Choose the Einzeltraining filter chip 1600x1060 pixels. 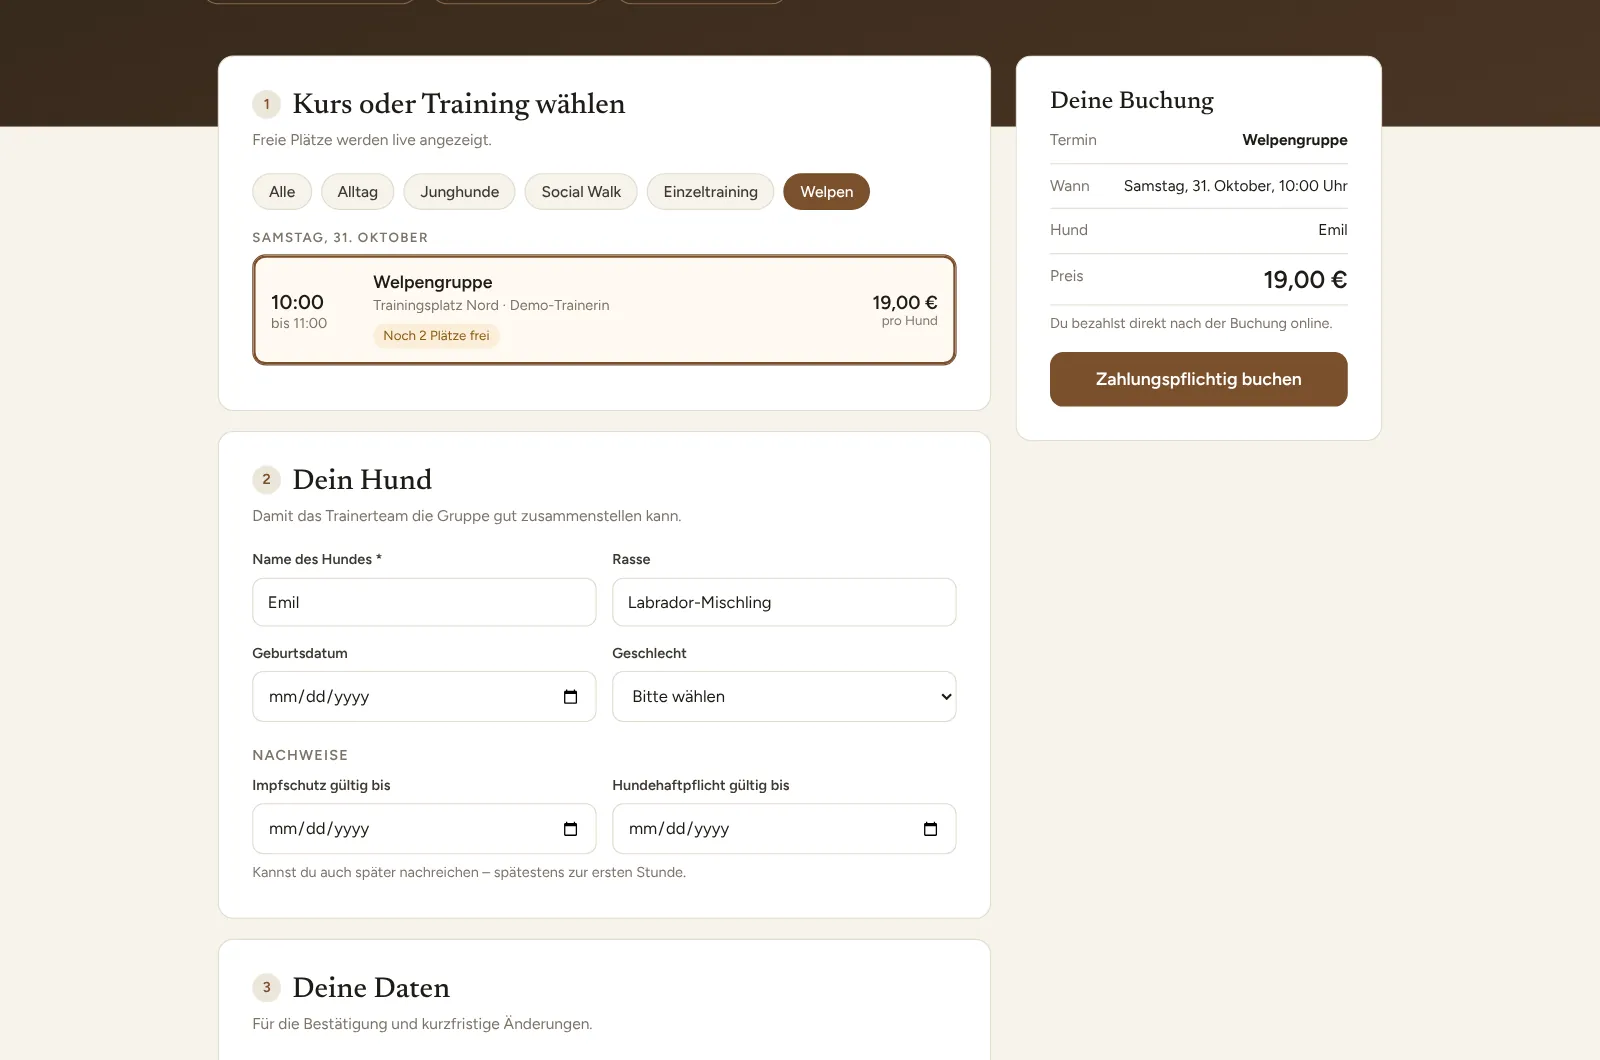click(x=710, y=192)
